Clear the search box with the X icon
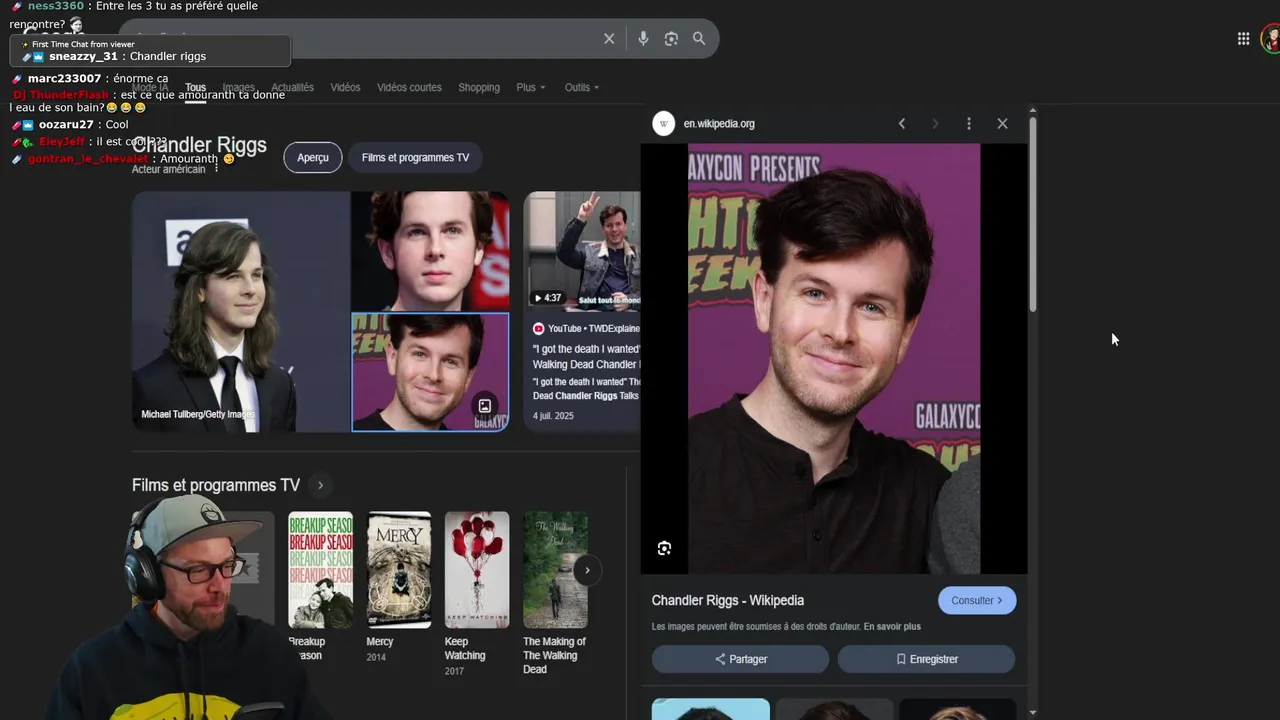The height and width of the screenshot is (720, 1280). tap(609, 39)
